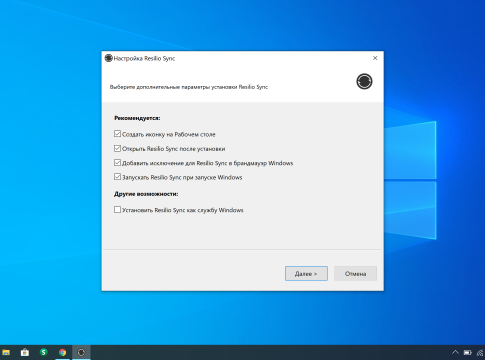Open File Explorer from the taskbar
The height and width of the screenshot is (360, 485).
(x=6, y=352)
